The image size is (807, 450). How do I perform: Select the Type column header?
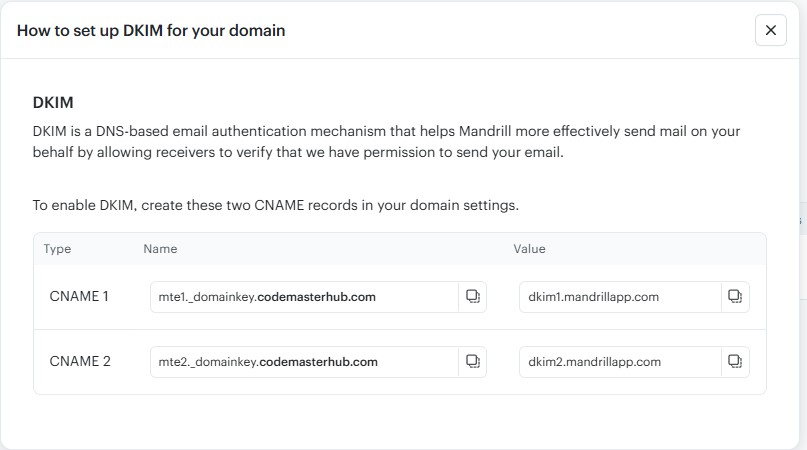57,249
